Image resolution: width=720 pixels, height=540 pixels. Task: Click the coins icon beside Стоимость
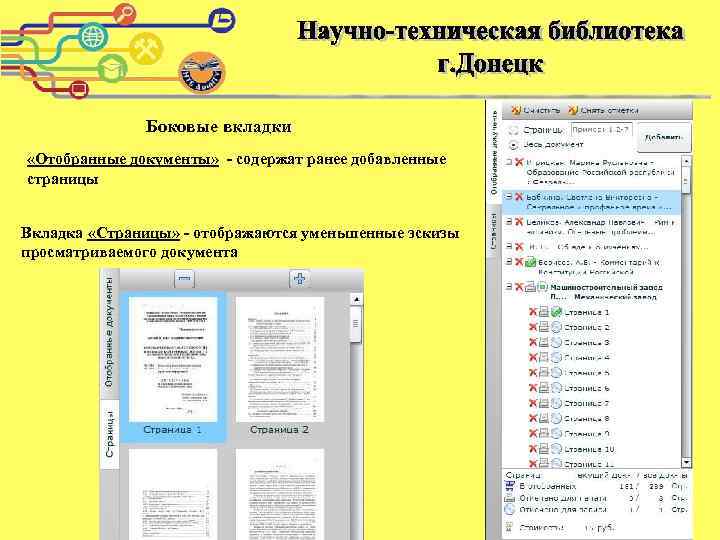pos(509,528)
